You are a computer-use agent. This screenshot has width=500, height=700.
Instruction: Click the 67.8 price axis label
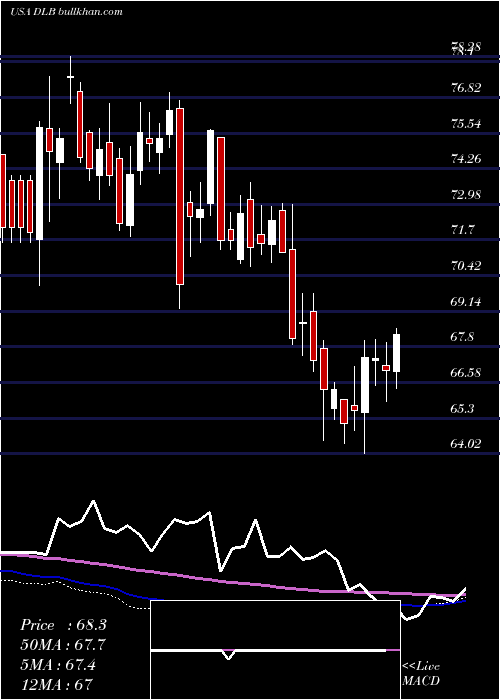pos(462,337)
